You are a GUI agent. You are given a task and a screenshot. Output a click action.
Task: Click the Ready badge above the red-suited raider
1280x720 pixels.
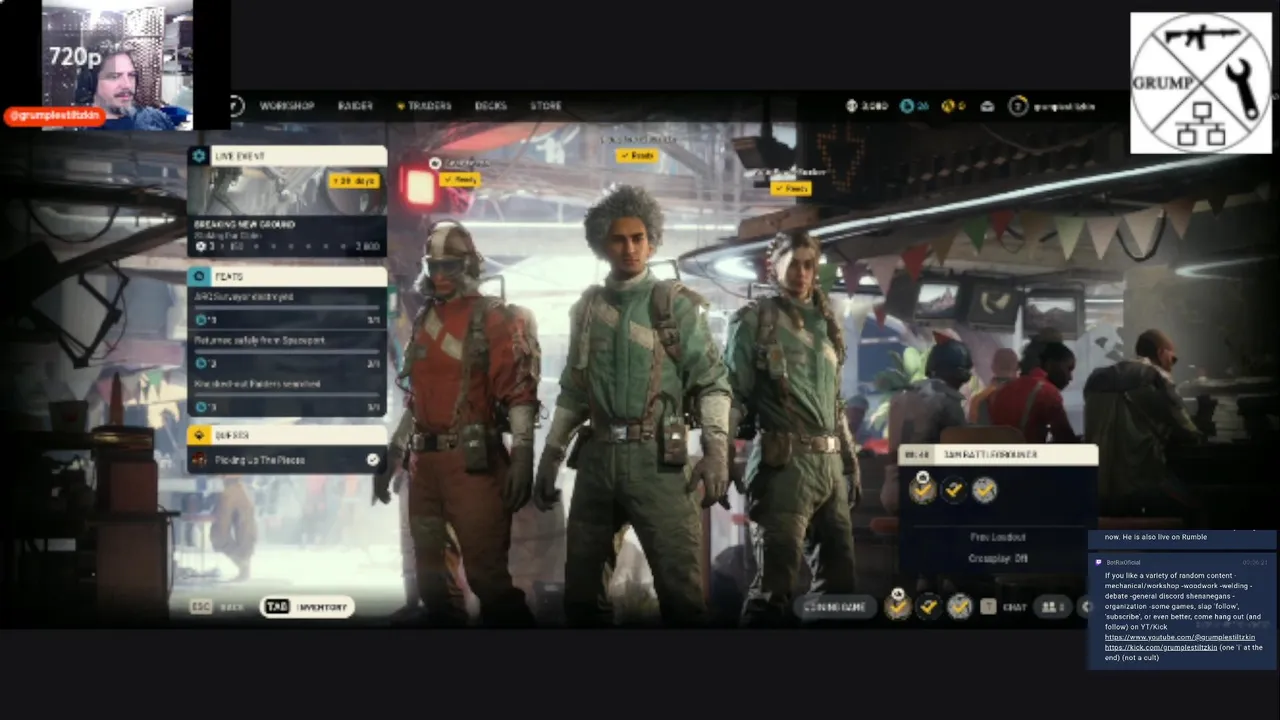coord(461,180)
